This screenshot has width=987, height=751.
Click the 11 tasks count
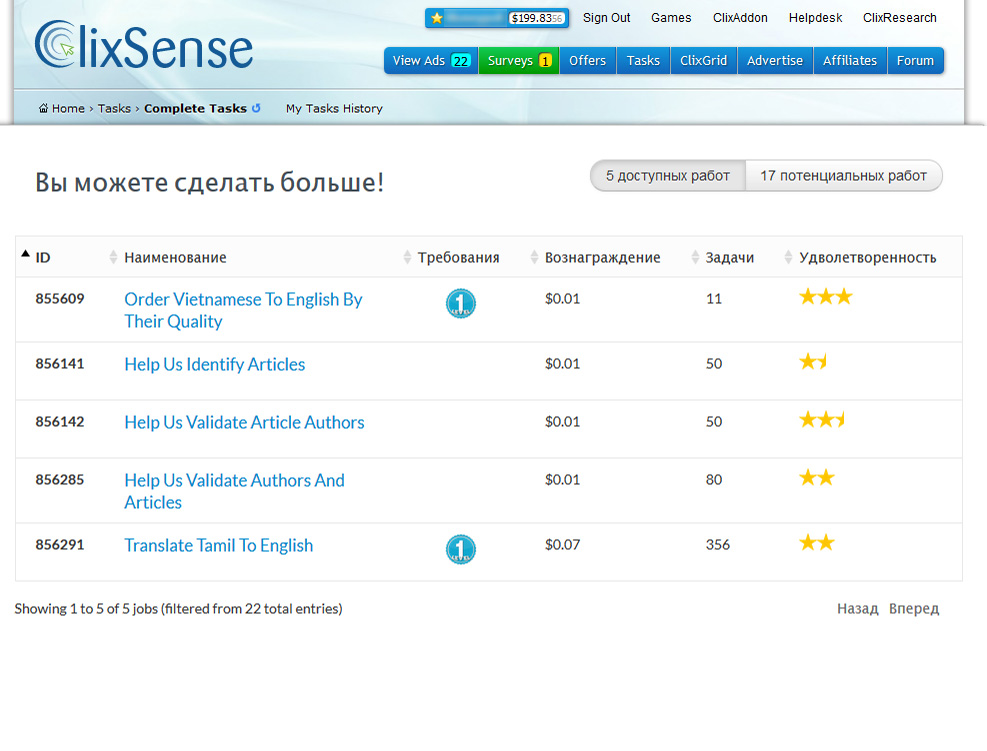(x=714, y=298)
